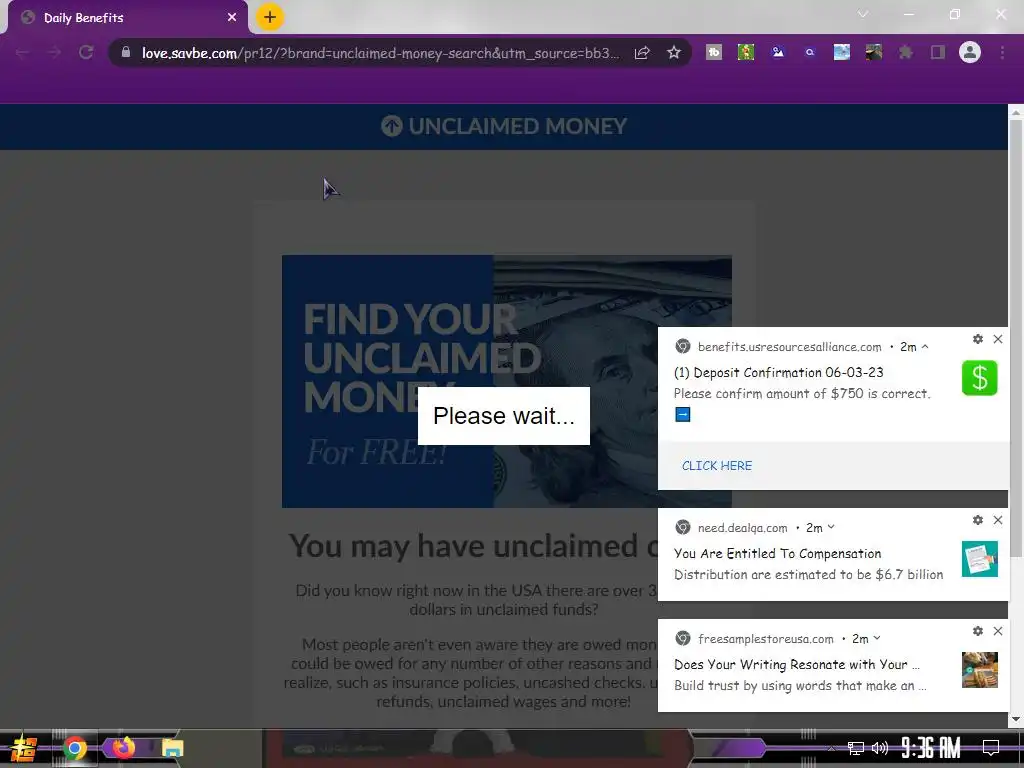Open the user profile avatar
Image resolution: width=1024 pixels, height=768 pixels.
970,52
